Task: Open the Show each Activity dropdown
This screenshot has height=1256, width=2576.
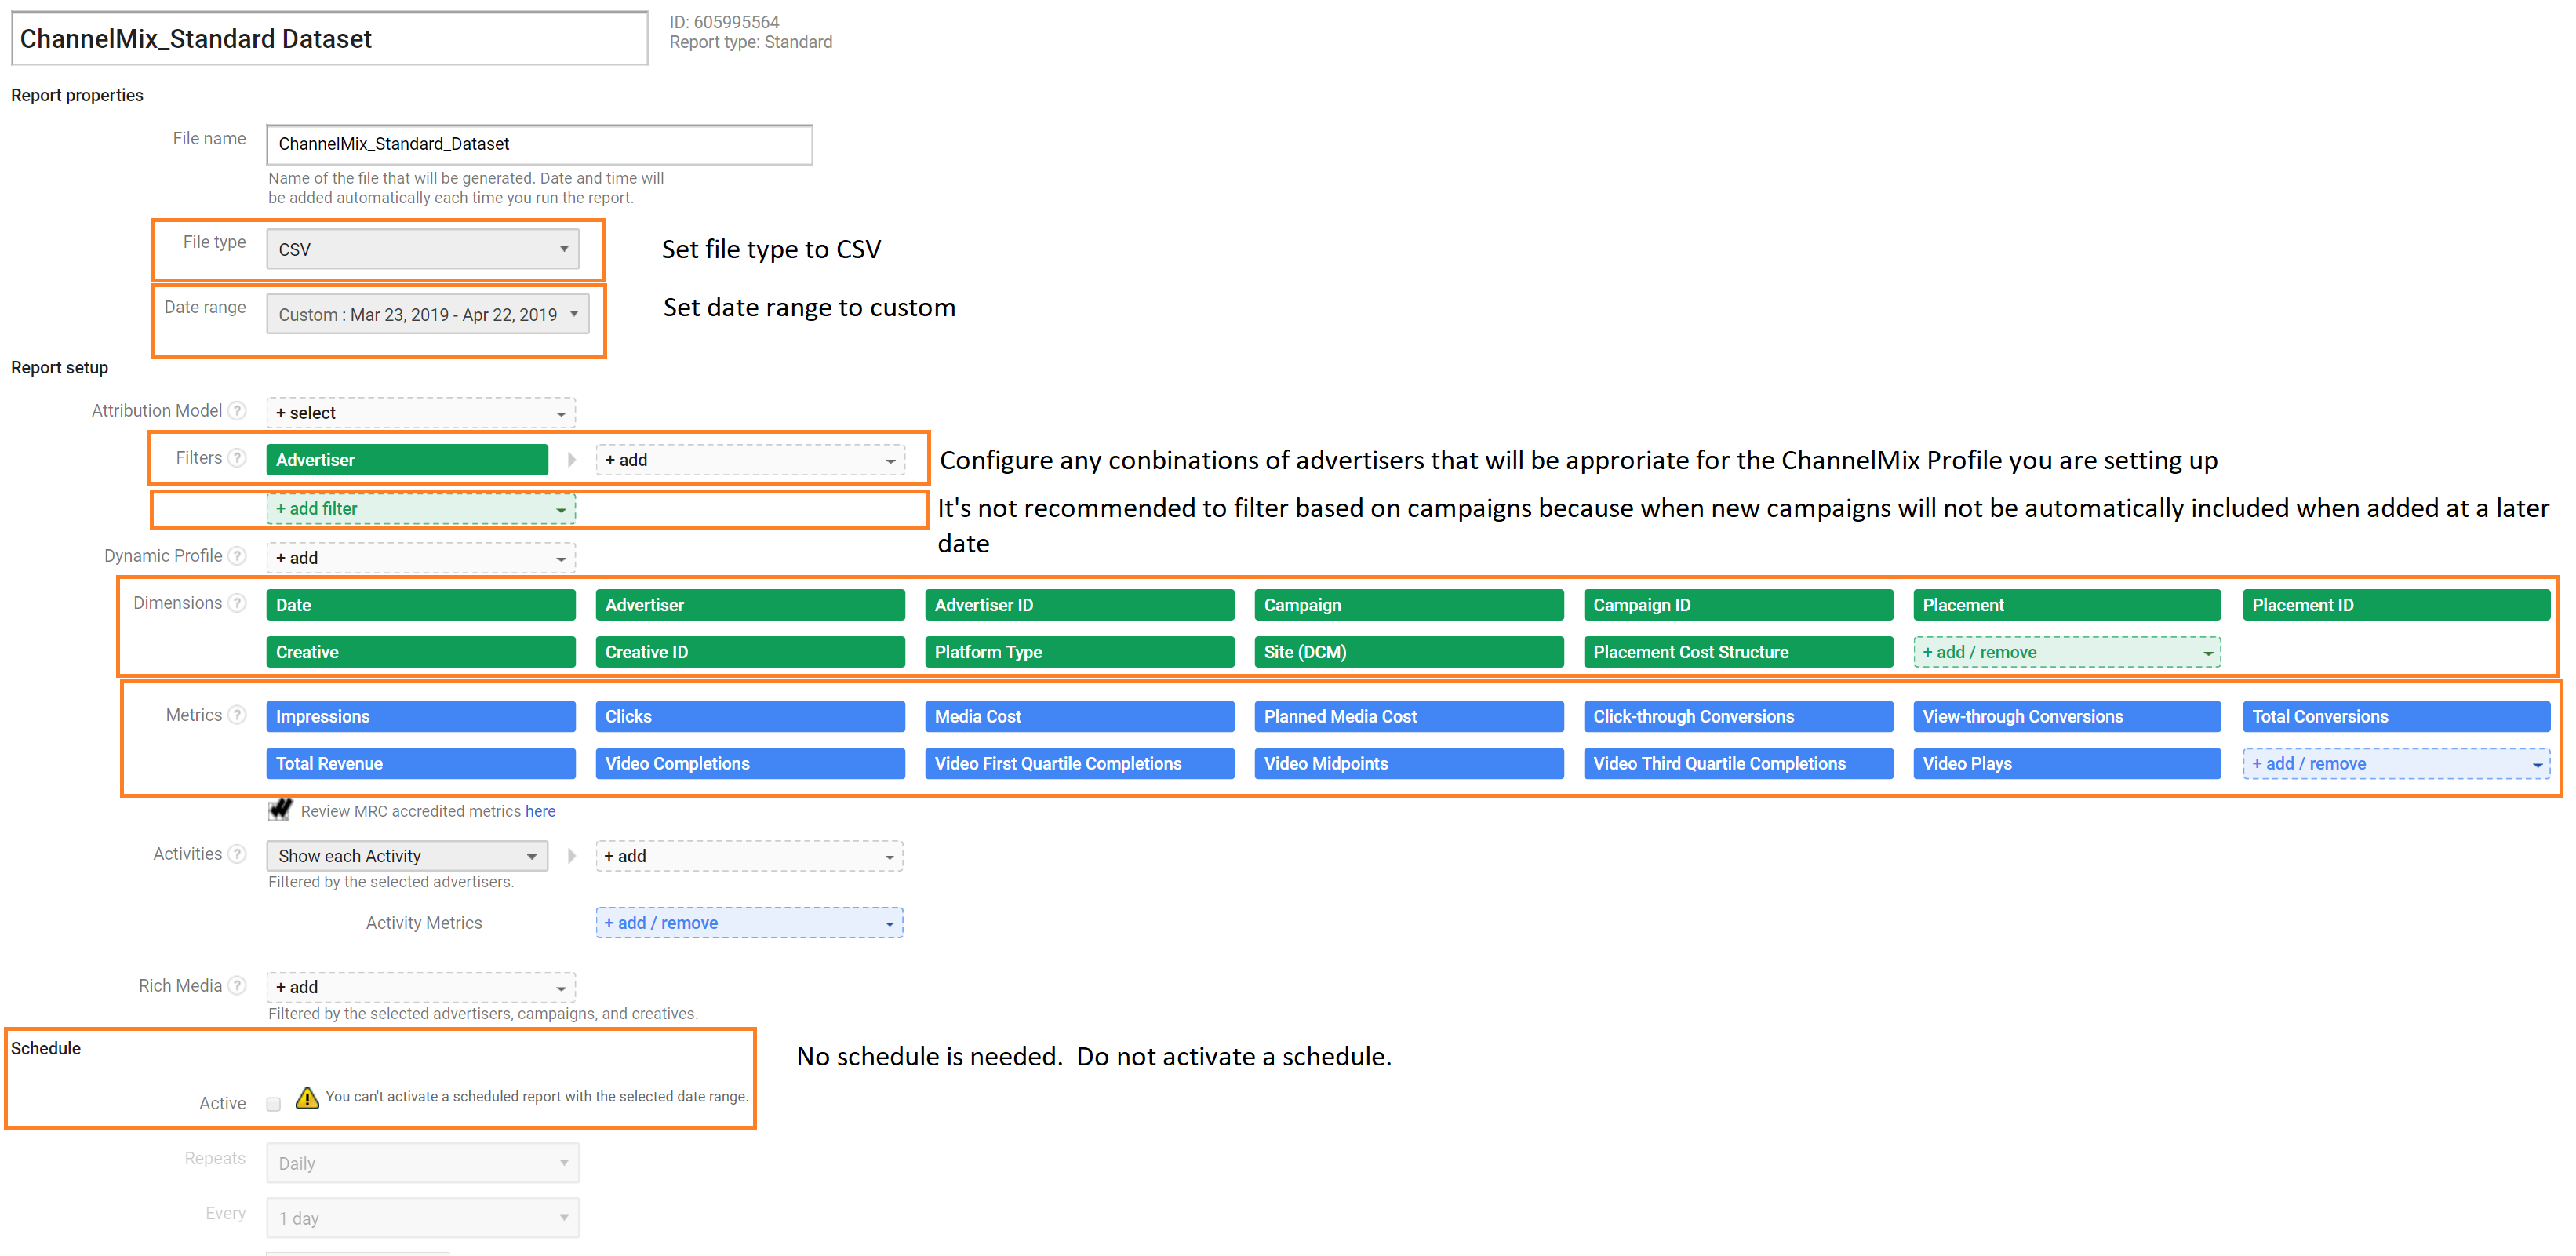Action: point(407,856)
